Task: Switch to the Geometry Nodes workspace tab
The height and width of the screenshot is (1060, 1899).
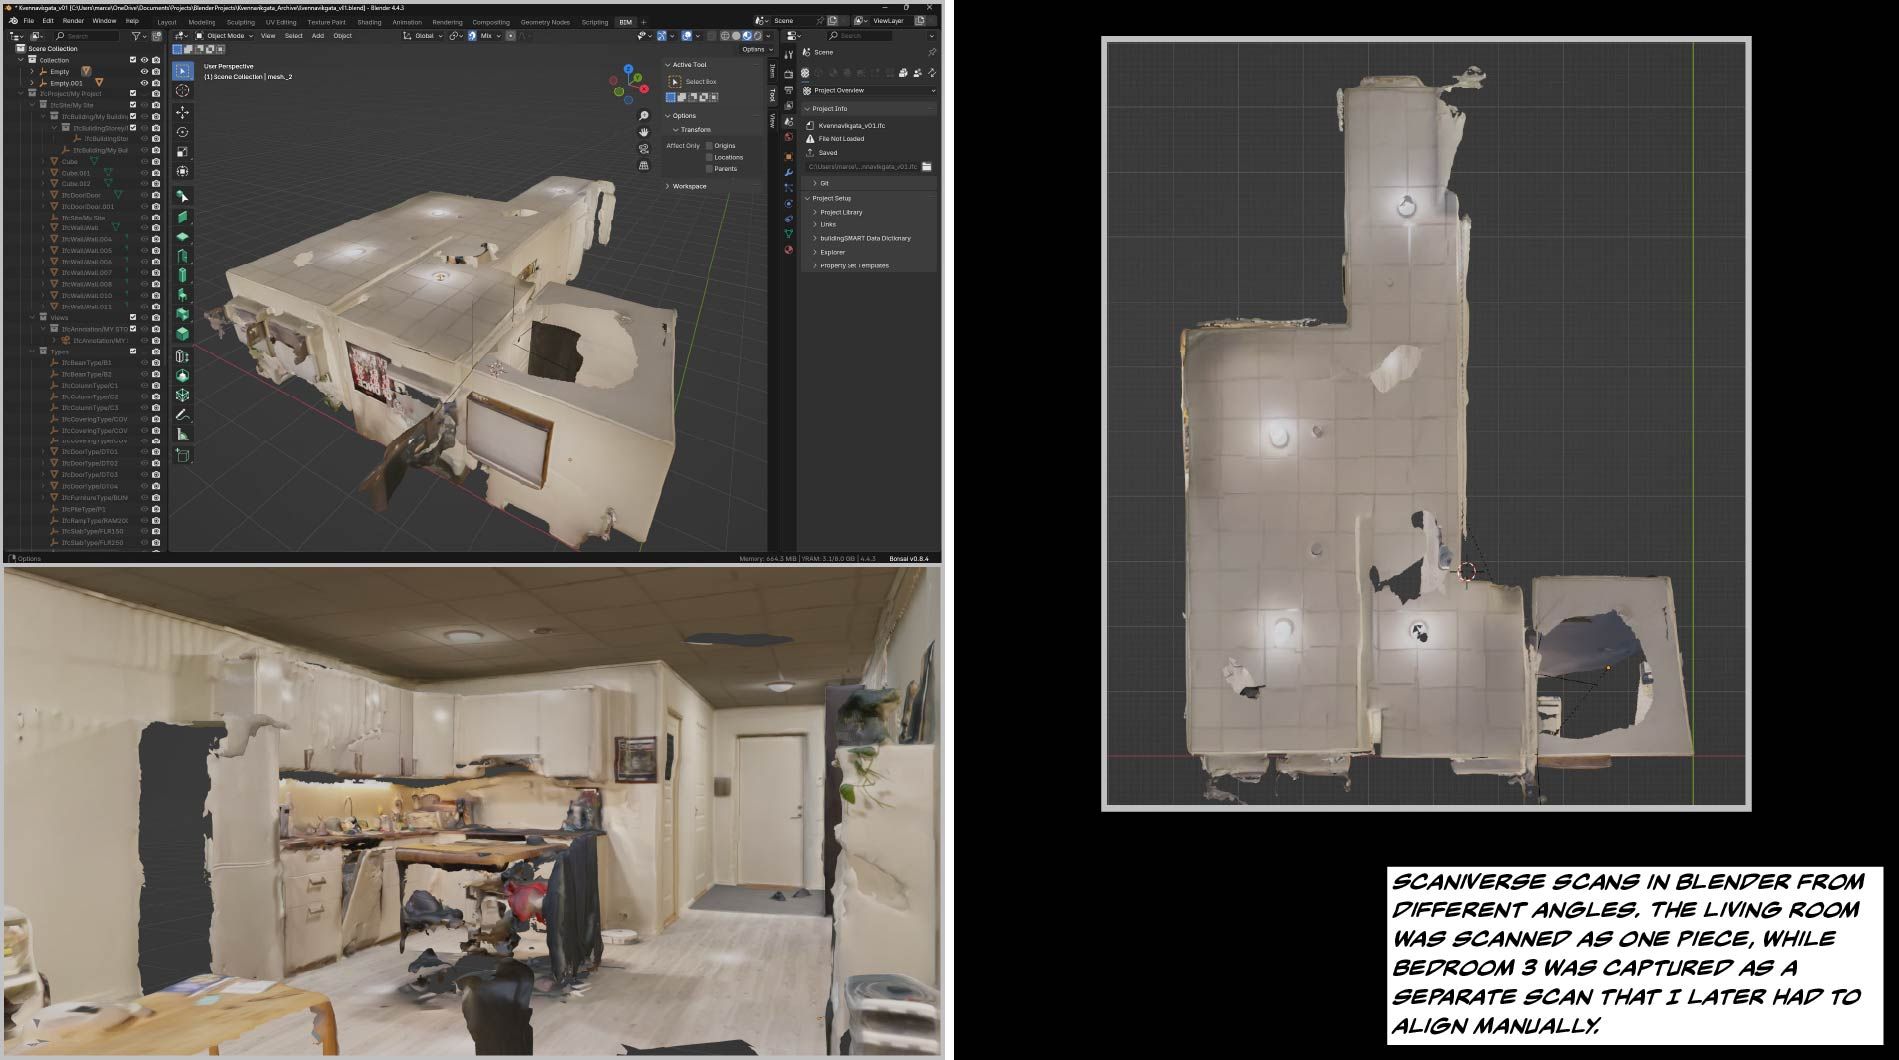Action: (x=545, y=22)
